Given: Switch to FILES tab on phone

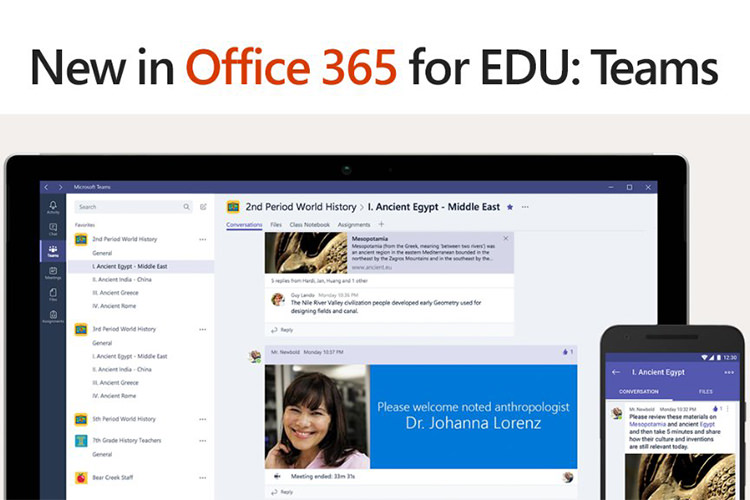Looking at the screenshot, I should pyautogui.click(x=706, y=391).
